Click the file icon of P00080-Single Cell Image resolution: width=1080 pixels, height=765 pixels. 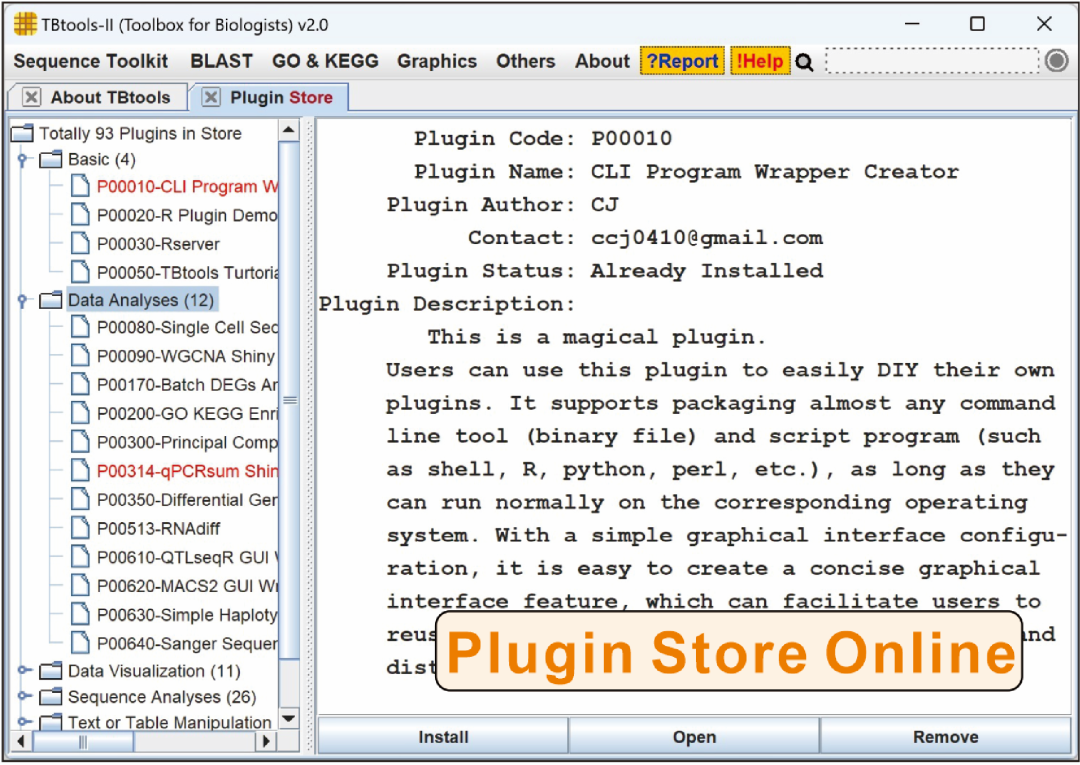[81, 327]
